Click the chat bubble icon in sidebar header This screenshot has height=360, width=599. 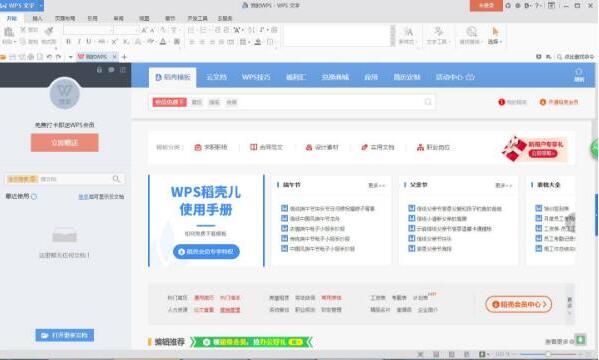point(111,70)
